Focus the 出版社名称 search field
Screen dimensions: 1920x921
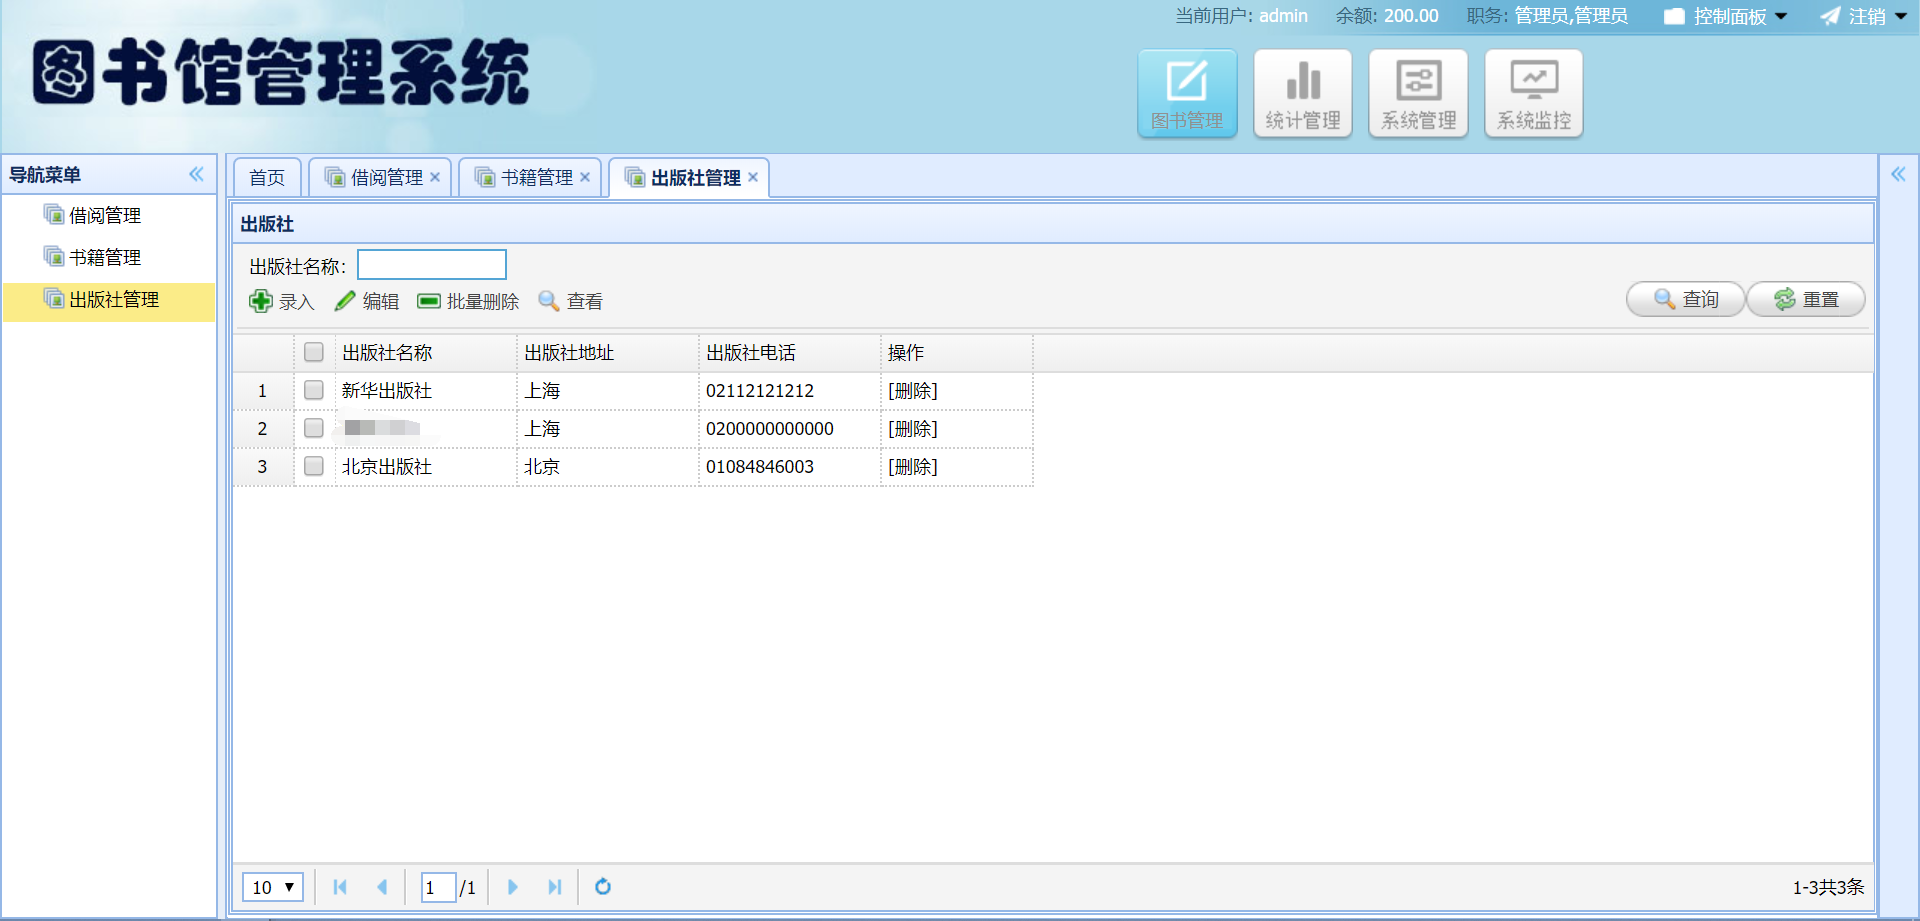(x=432, y=265)
